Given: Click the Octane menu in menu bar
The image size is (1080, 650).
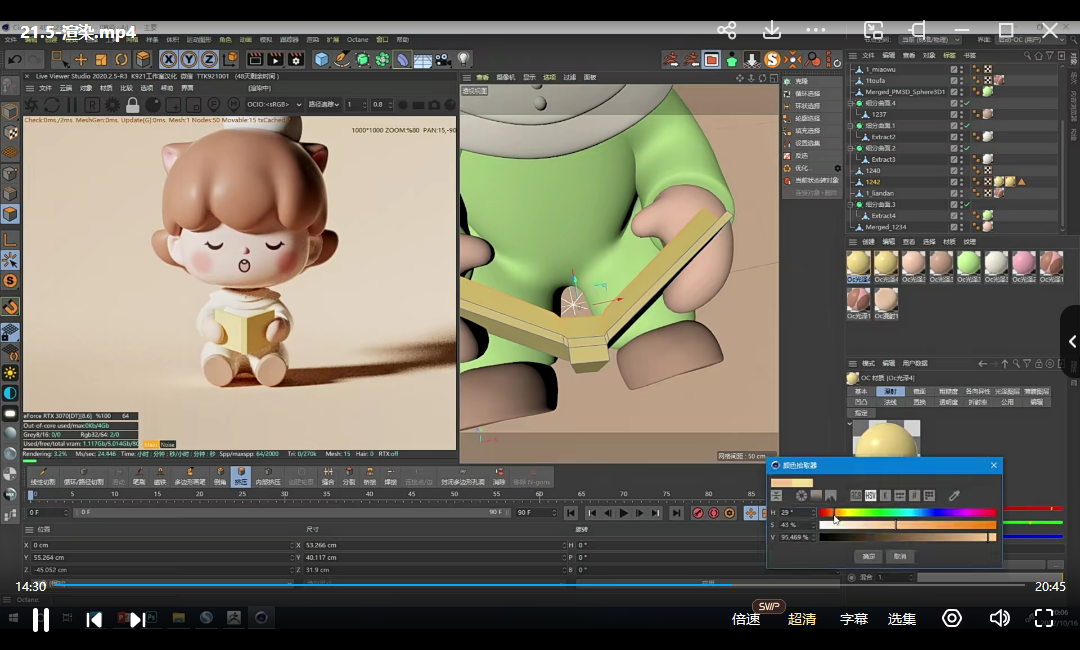Looking at the screenshot, I should pyautogui.click(x=357, y=40).
